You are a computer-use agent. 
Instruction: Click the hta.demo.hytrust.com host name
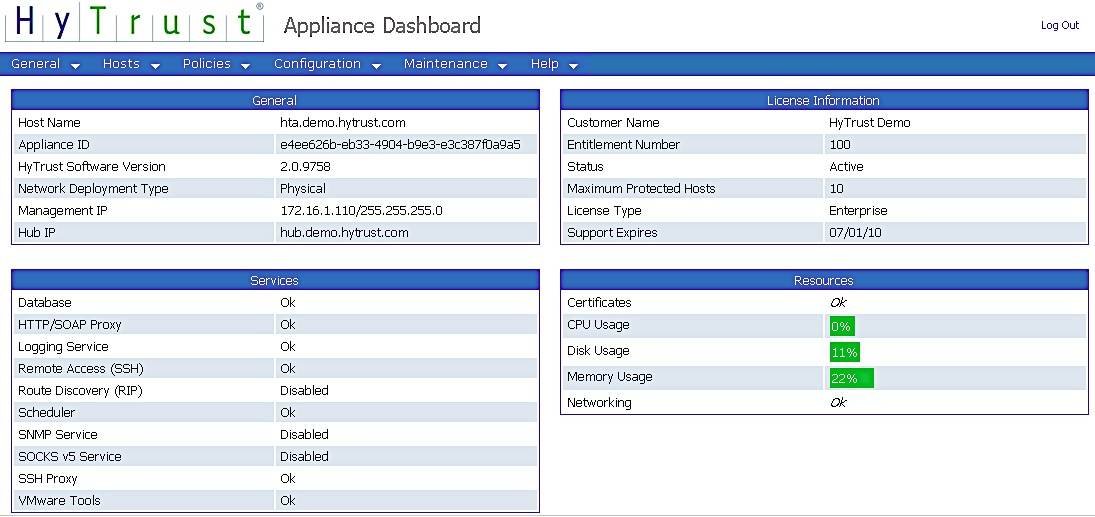coord(342,123)
